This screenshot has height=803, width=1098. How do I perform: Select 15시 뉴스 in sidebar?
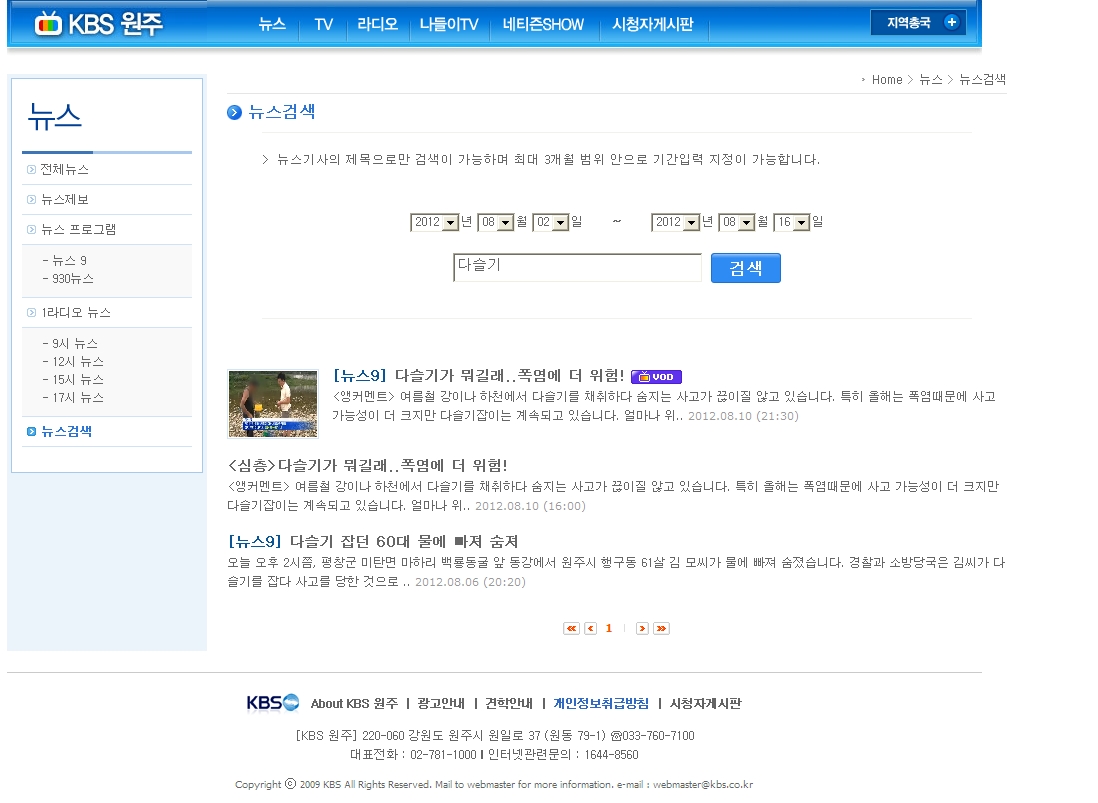click(78, 380)
